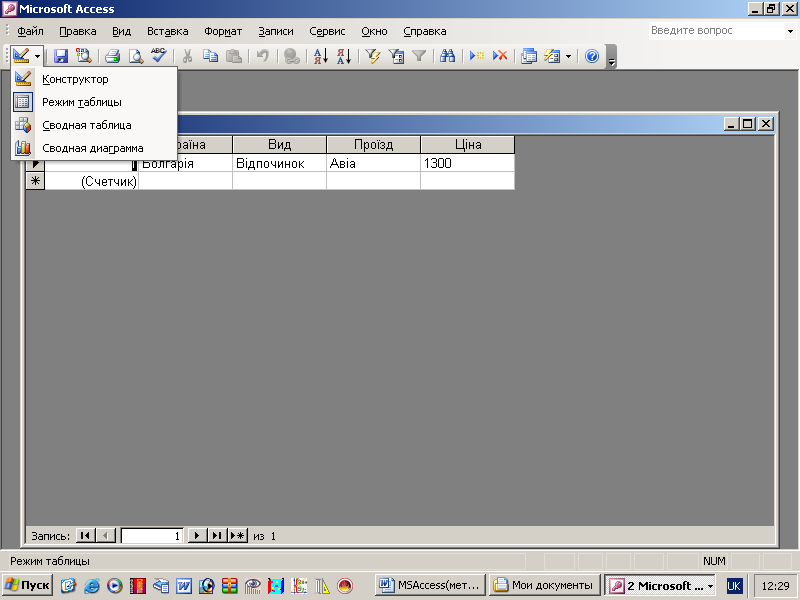Select the Ціна column header
This screenshot has height=600, width=800.
468,144
